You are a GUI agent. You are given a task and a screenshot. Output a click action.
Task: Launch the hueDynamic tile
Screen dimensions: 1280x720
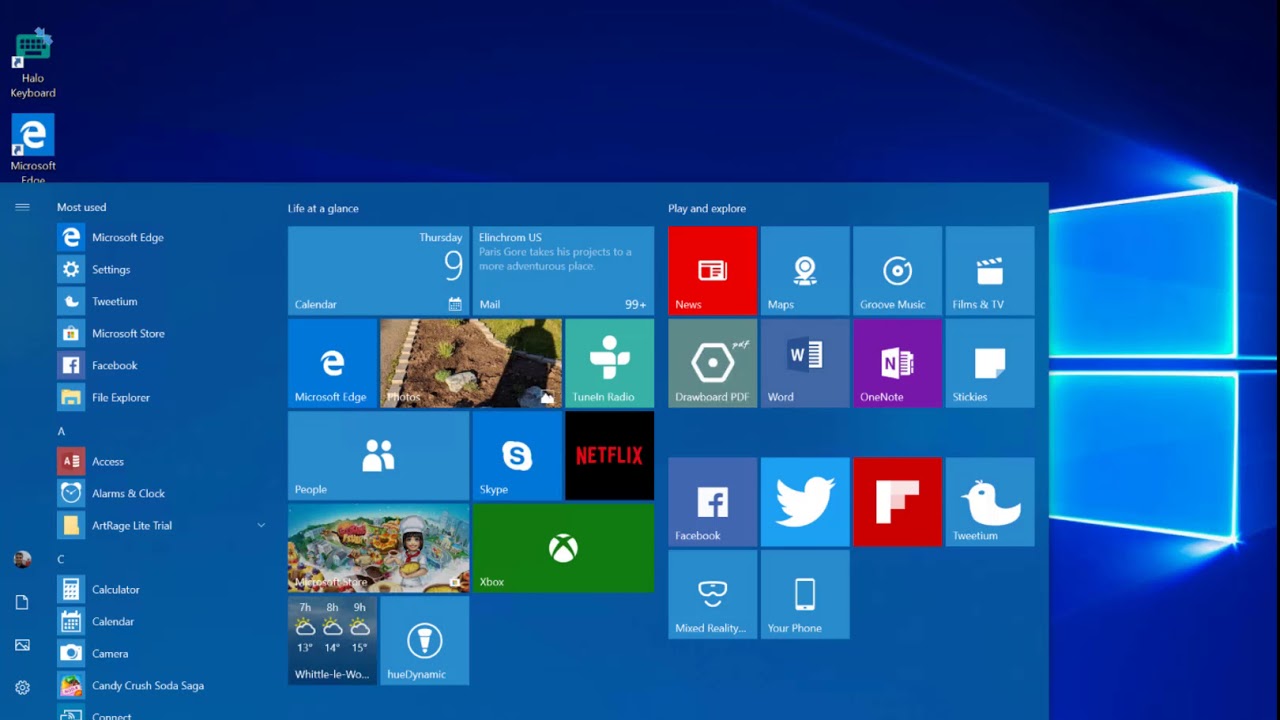click(x=424, y=640)
